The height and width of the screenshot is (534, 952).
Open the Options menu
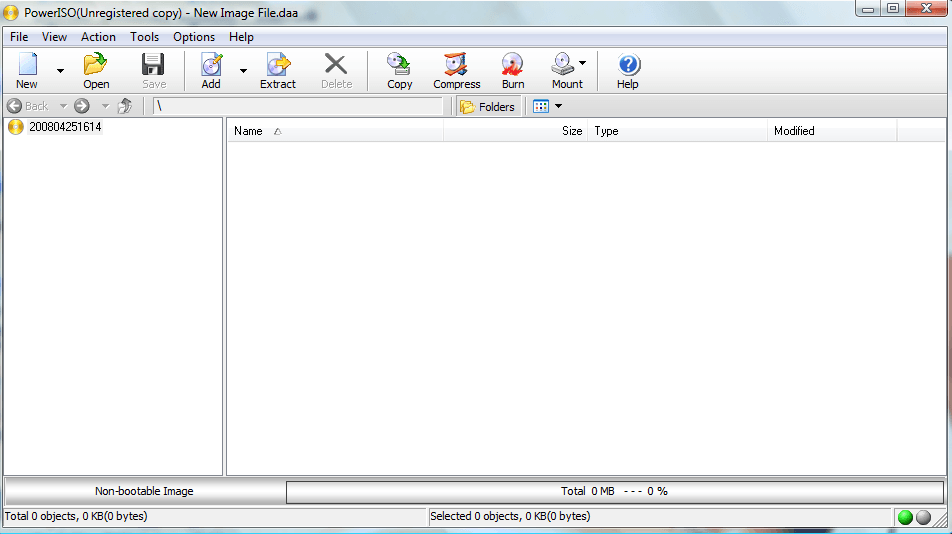194,37
